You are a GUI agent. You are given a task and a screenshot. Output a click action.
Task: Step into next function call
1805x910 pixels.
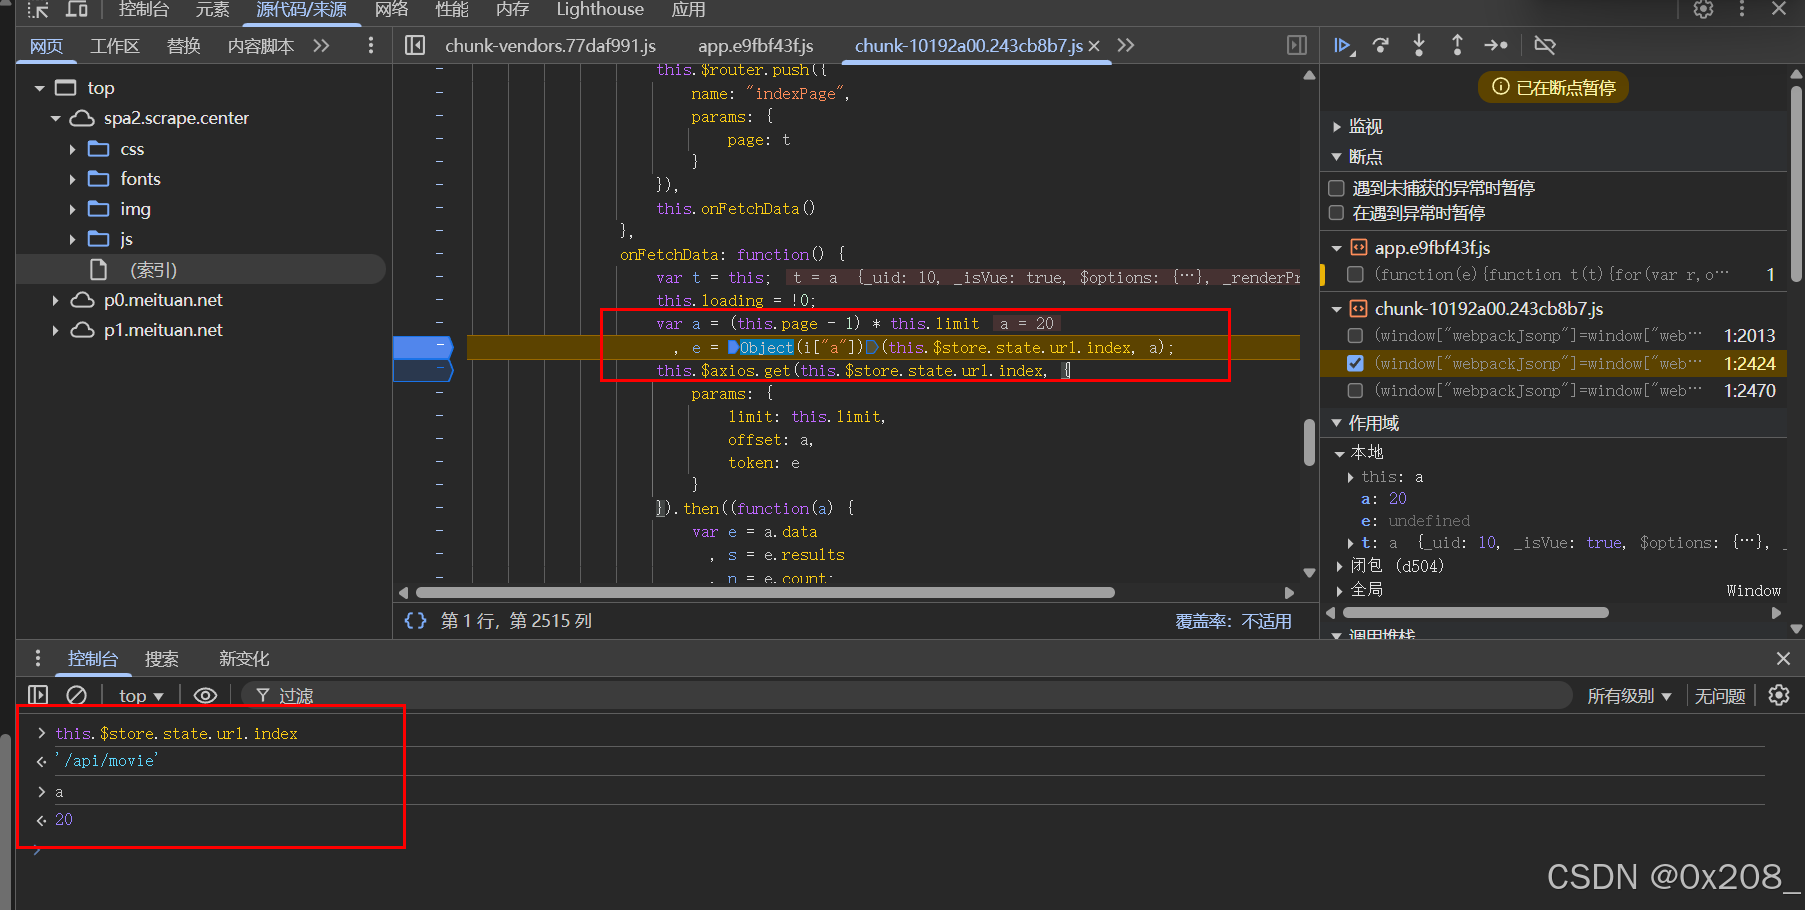tap(1419, 45)
